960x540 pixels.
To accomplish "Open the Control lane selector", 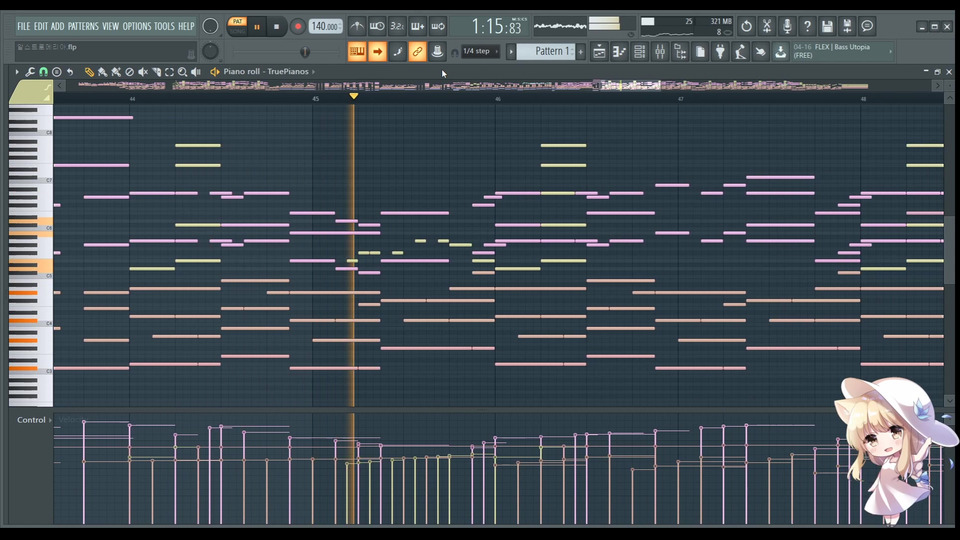I will point(34,420).
